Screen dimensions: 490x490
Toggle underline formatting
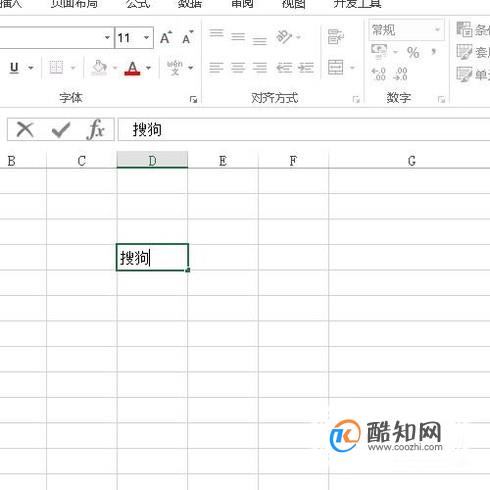(14, 68)
